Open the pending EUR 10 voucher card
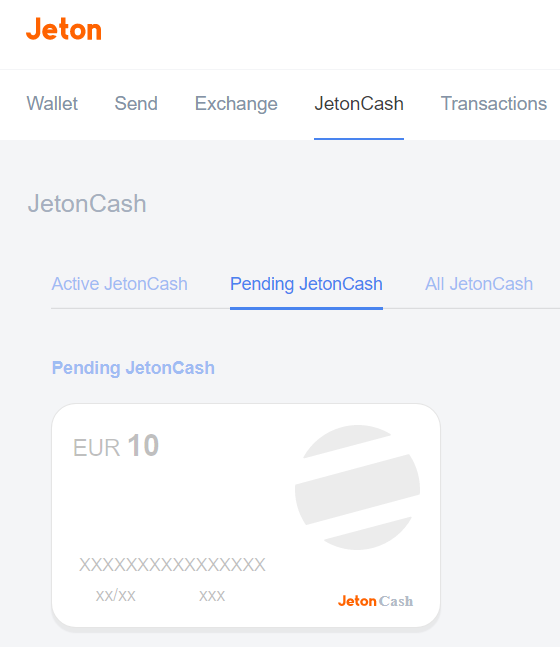This screenshot has width=560, height=647. [246, 515]
